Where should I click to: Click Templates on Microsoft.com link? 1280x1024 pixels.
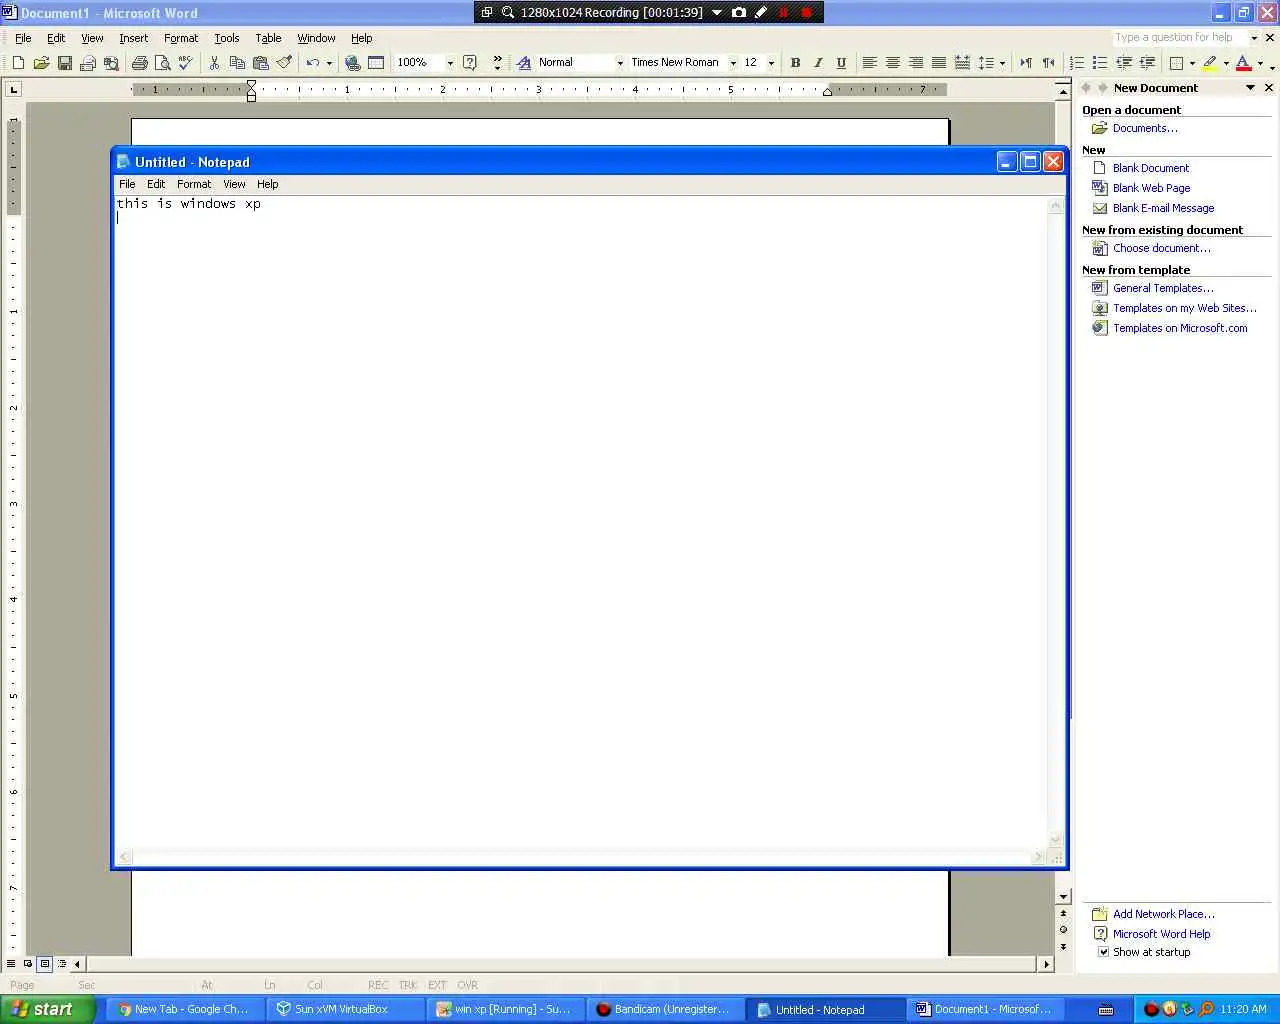click(x=1180, y=328)
